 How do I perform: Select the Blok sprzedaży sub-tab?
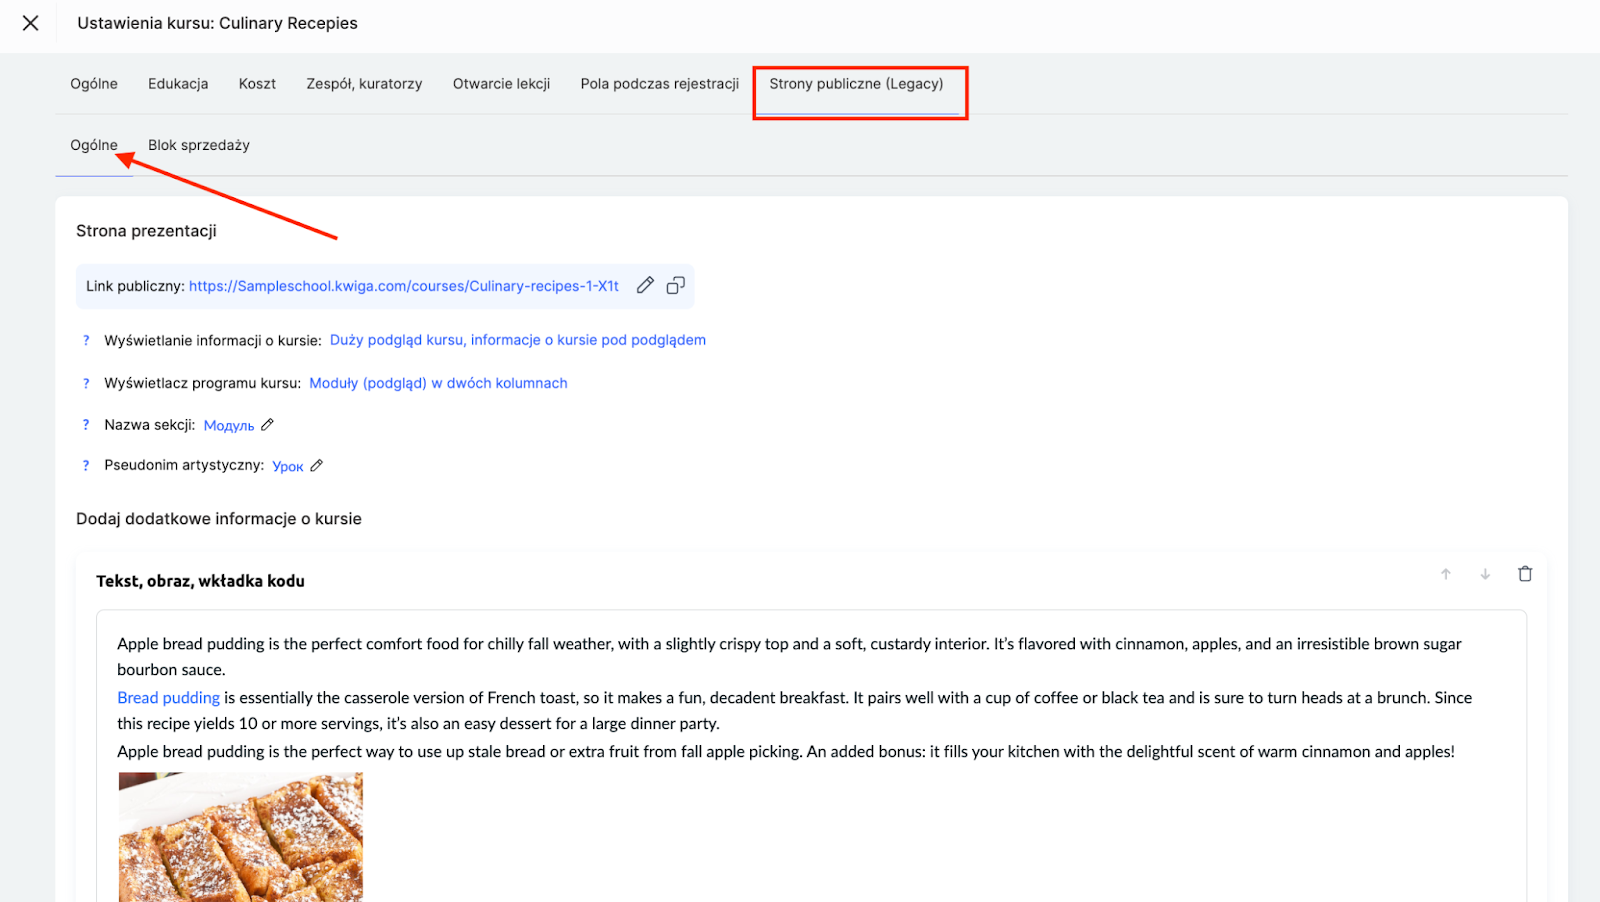199,145
